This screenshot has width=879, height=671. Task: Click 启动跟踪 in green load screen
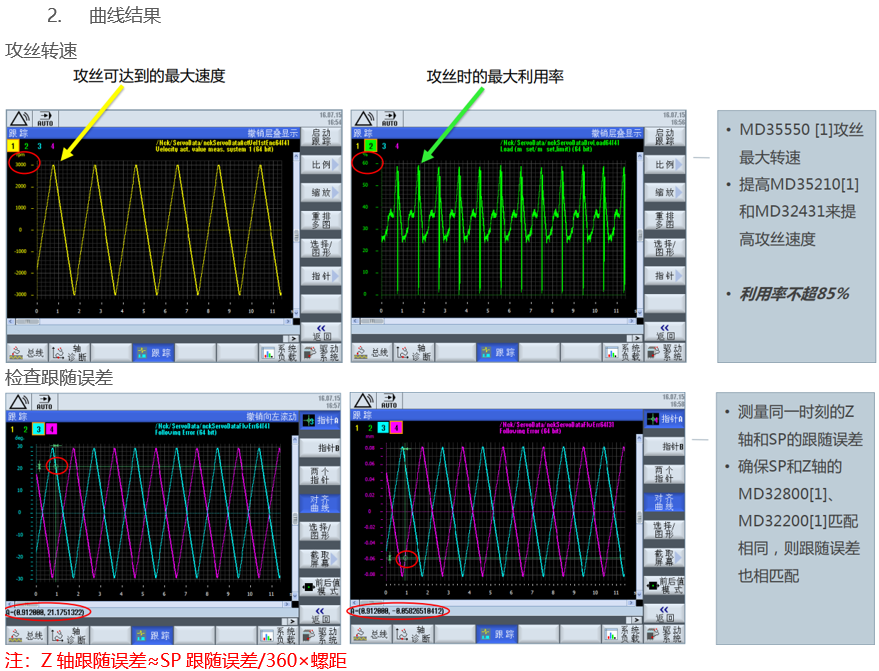tap(665, 137)
